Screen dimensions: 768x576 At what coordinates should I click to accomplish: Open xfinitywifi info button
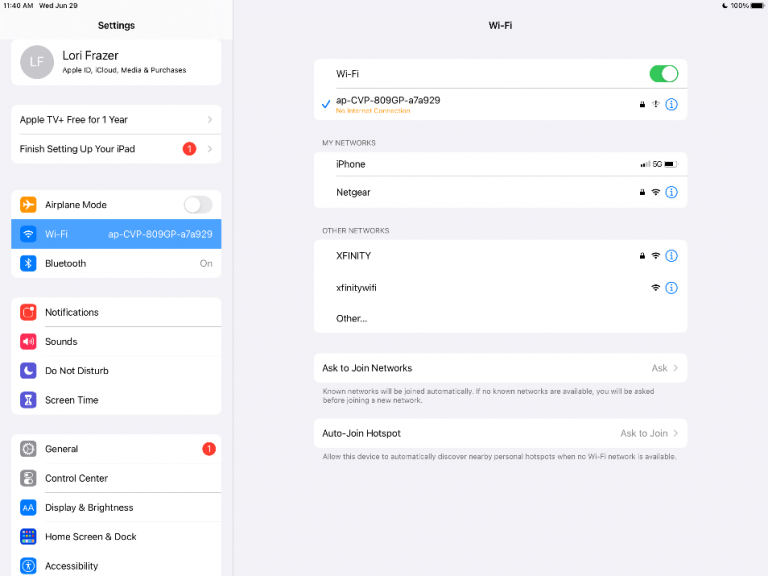671,288
